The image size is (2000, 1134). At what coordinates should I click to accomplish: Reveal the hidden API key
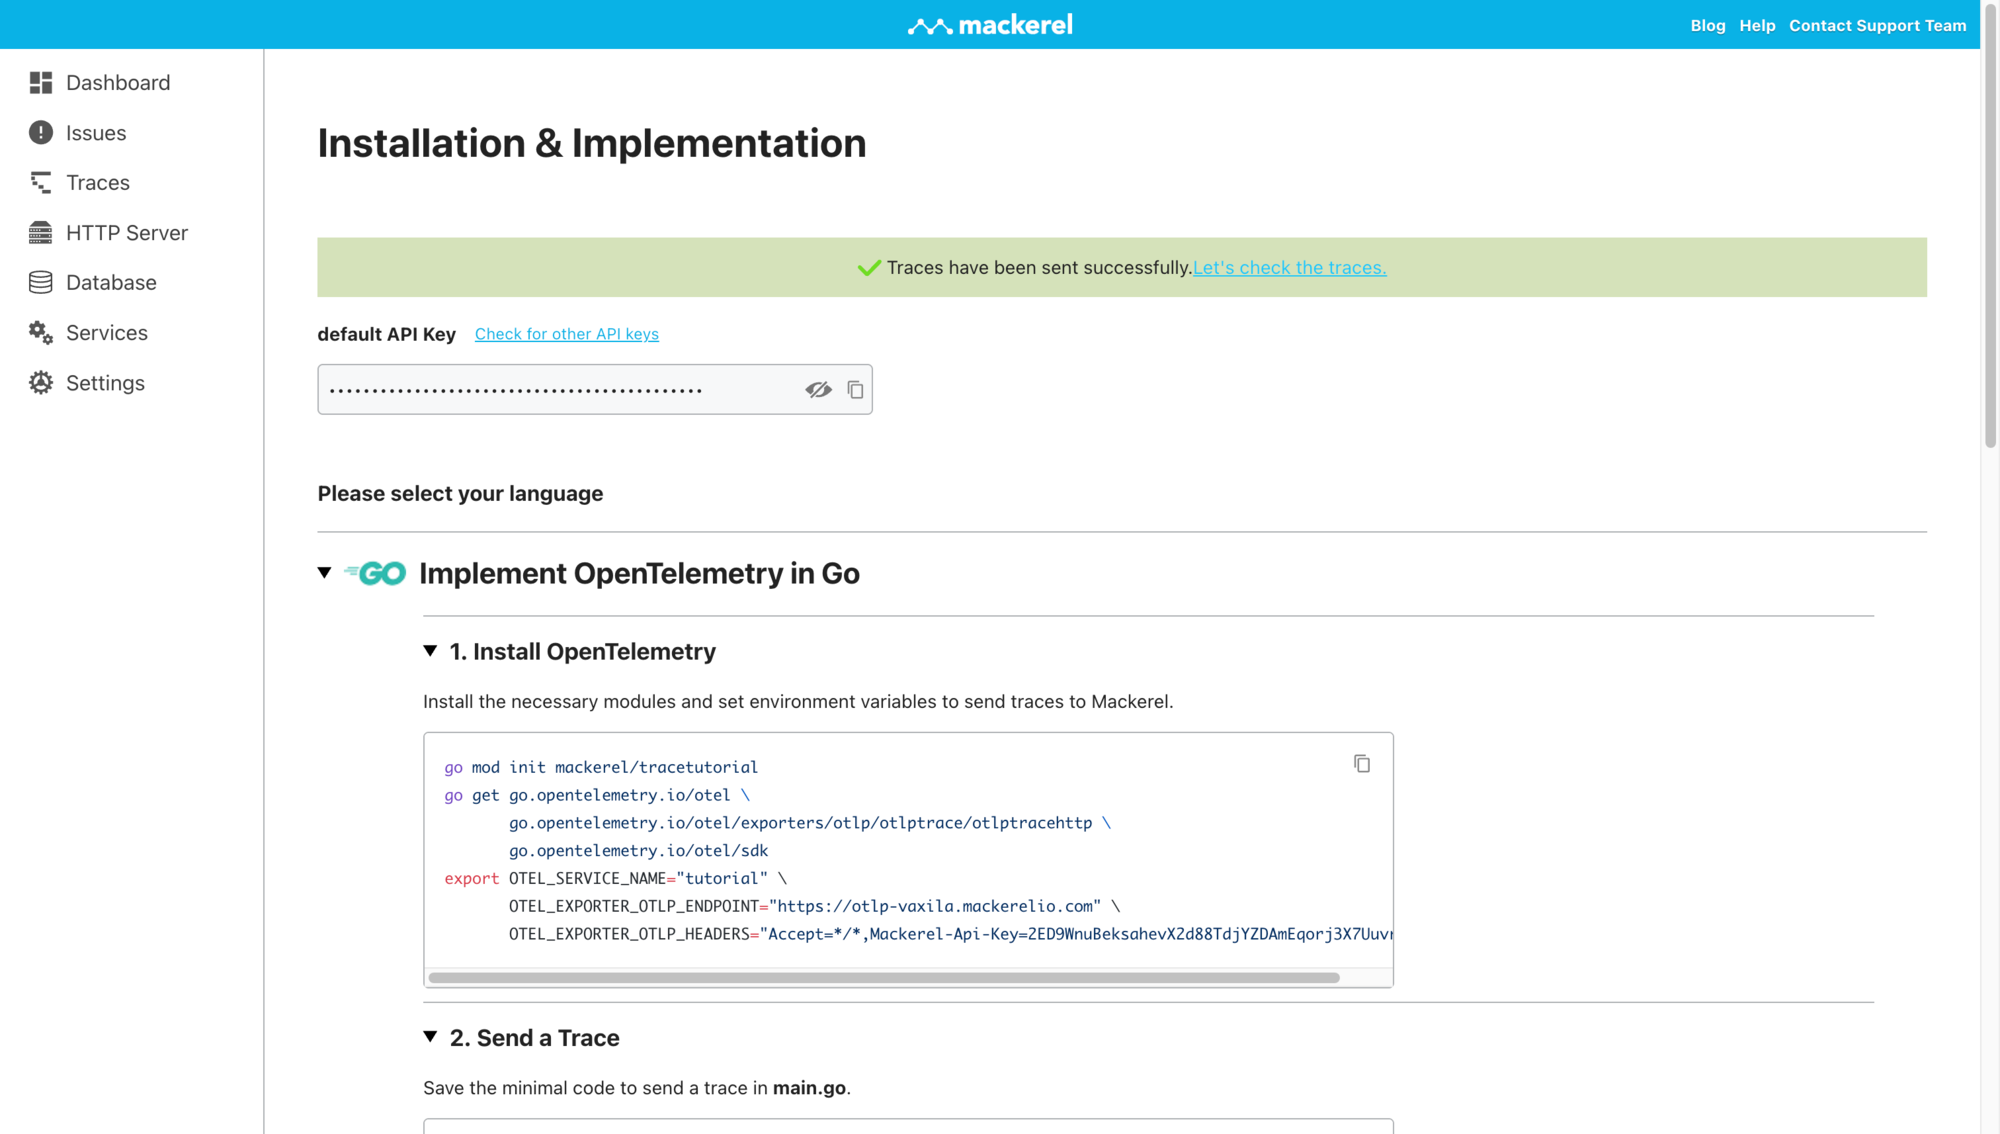pos(819,390)
